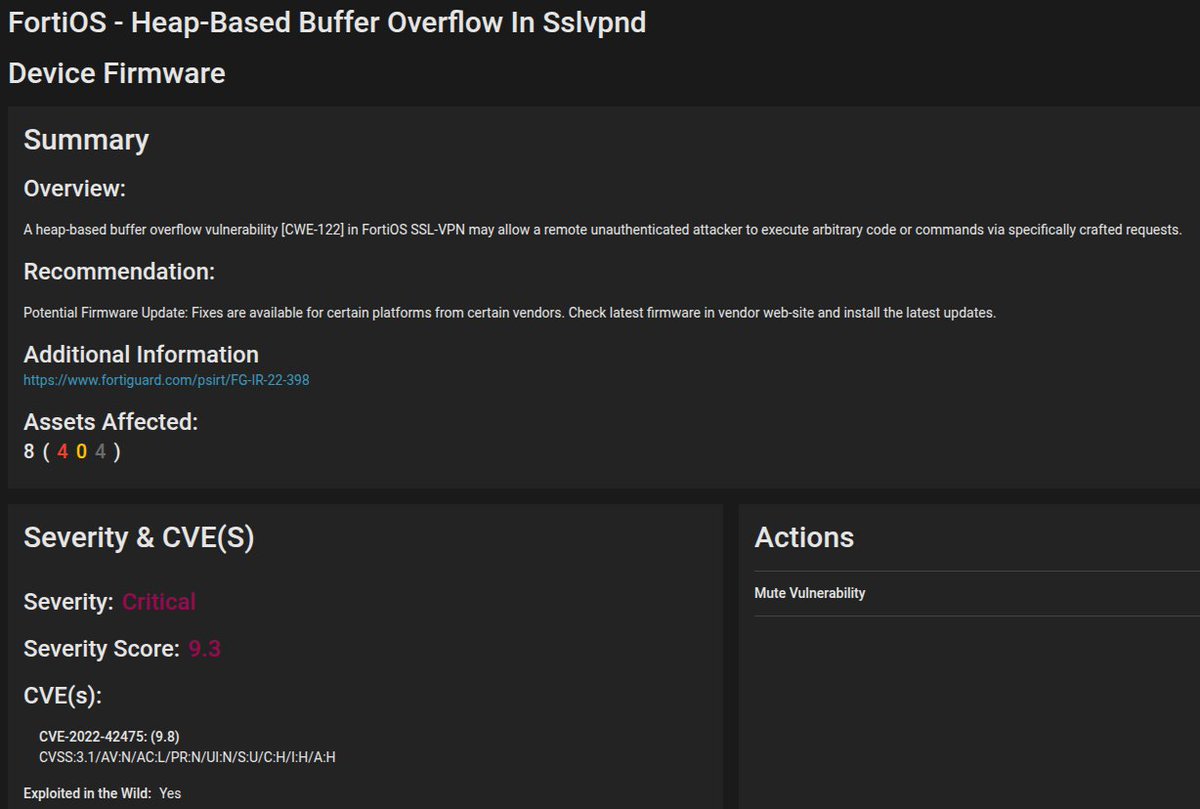The height and width of the screenshot is (809, 1200).
Task: Click the Potential Firmware Update recommendation text
Action: tap(510, 313)
